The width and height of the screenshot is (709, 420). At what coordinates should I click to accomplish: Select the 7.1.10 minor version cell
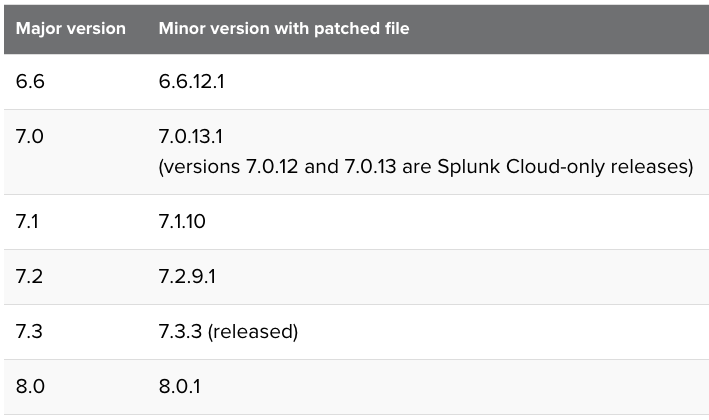pyautogui.click(x=184, y=221)
